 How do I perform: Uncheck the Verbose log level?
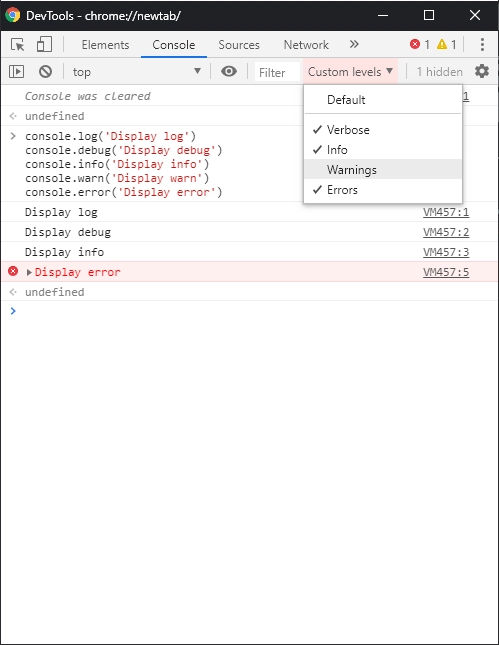tap(383, 130)
